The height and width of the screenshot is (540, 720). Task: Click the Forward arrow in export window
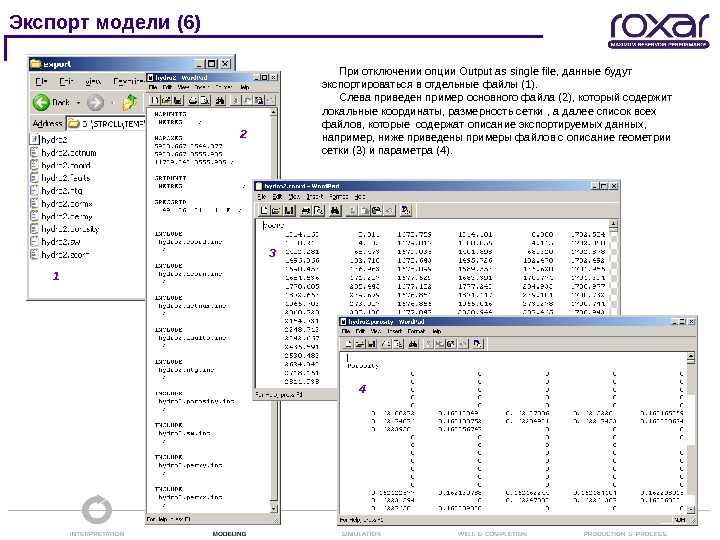(96, 102)
